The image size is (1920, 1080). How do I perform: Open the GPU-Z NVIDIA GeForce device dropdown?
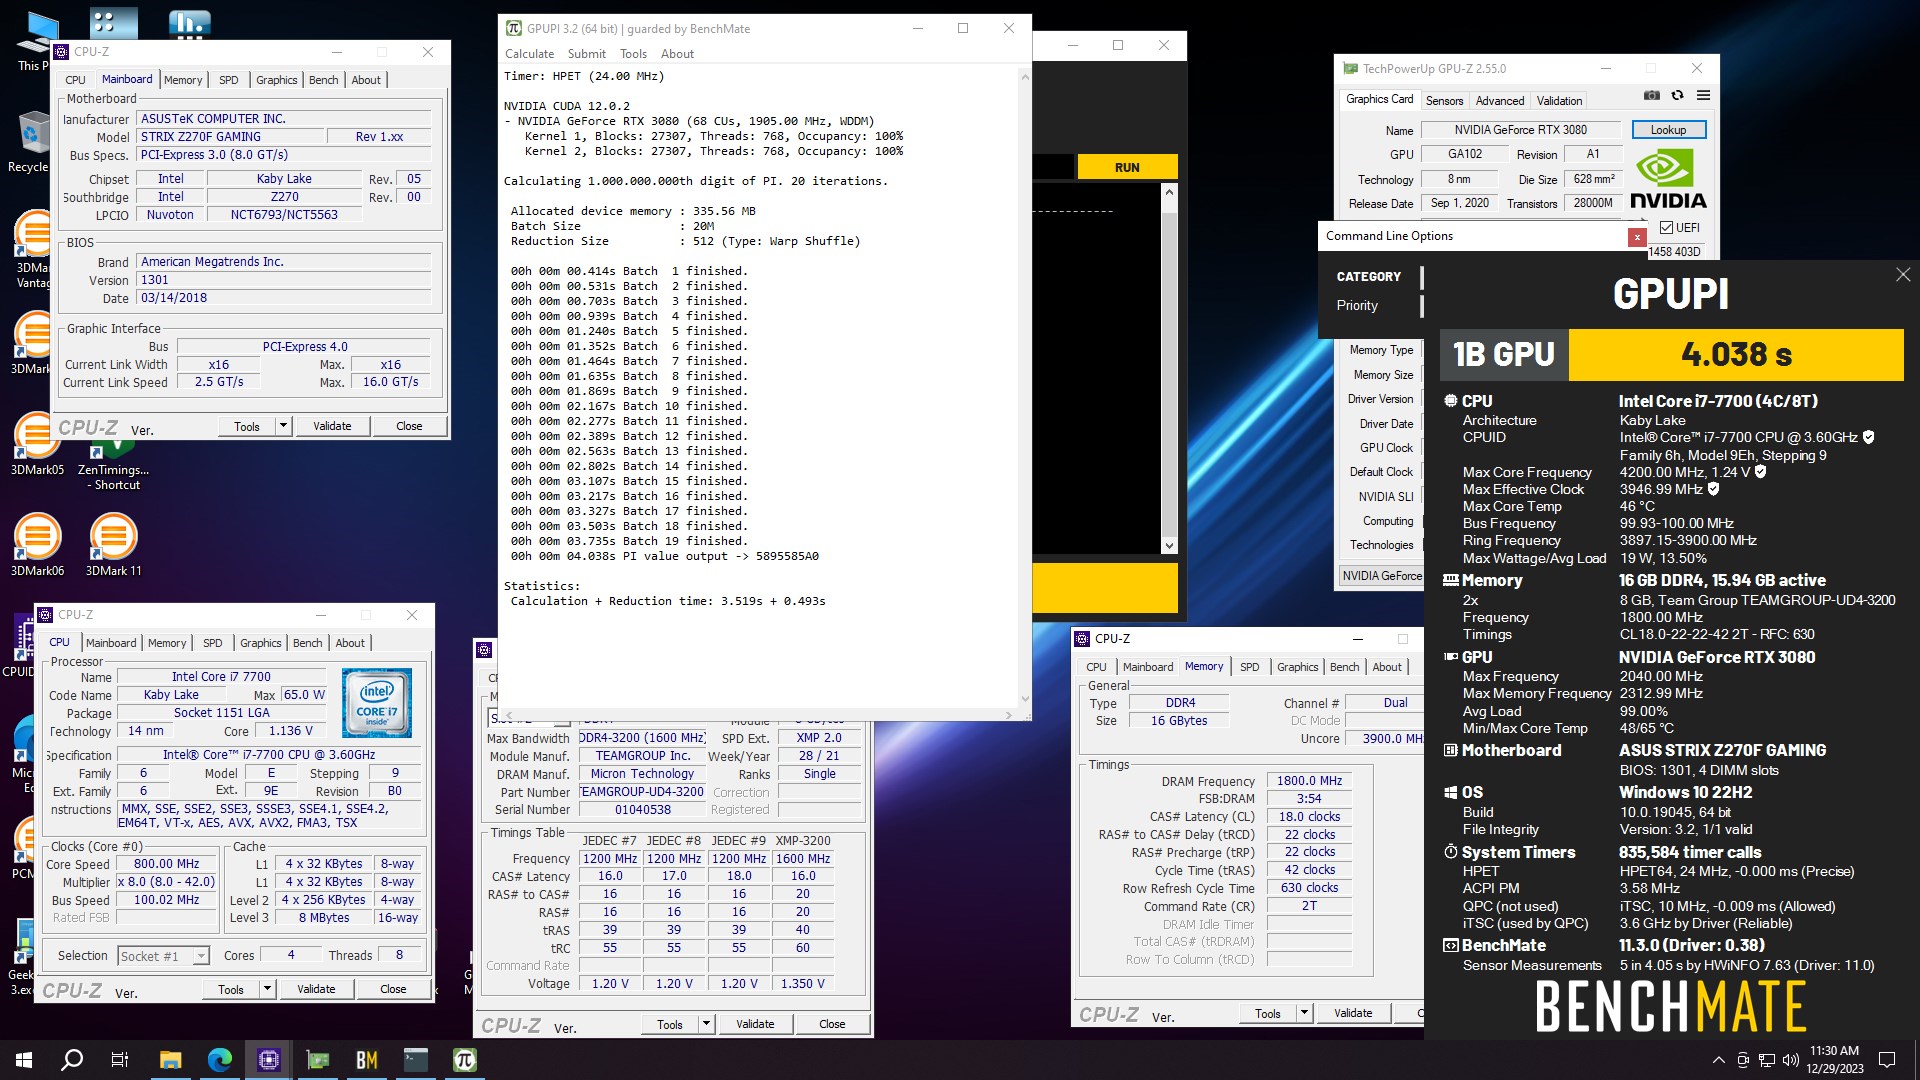1381,576
